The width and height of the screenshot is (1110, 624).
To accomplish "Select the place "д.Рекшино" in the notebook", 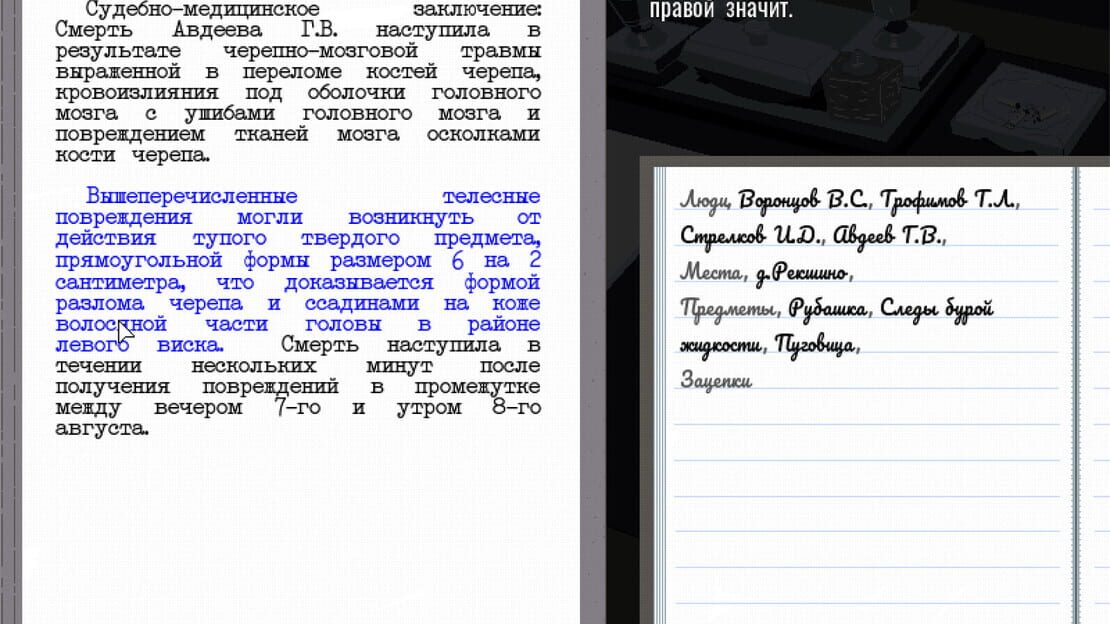I will (801, 272).
